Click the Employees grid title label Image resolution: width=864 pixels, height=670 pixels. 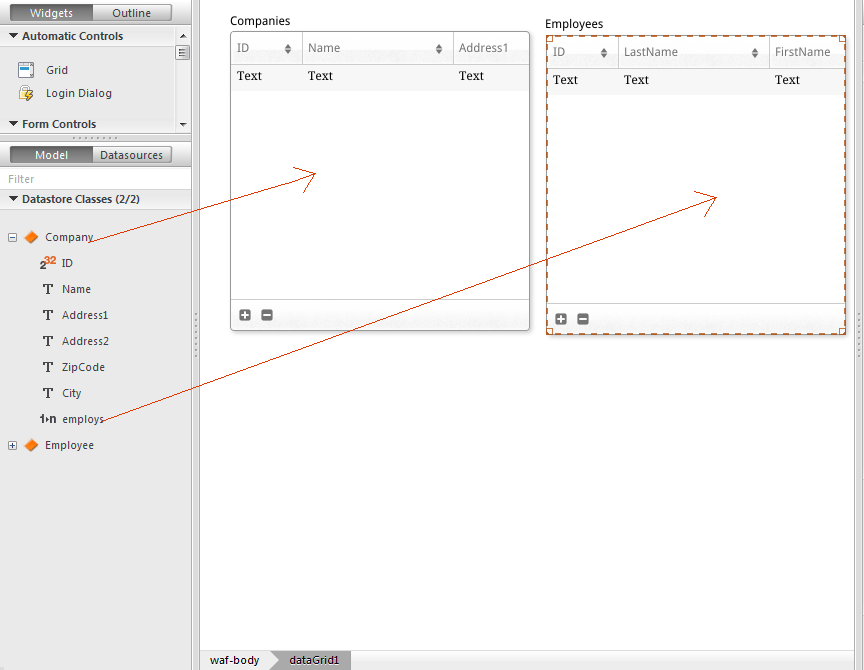pyautogui.click(x=574, y=24)
